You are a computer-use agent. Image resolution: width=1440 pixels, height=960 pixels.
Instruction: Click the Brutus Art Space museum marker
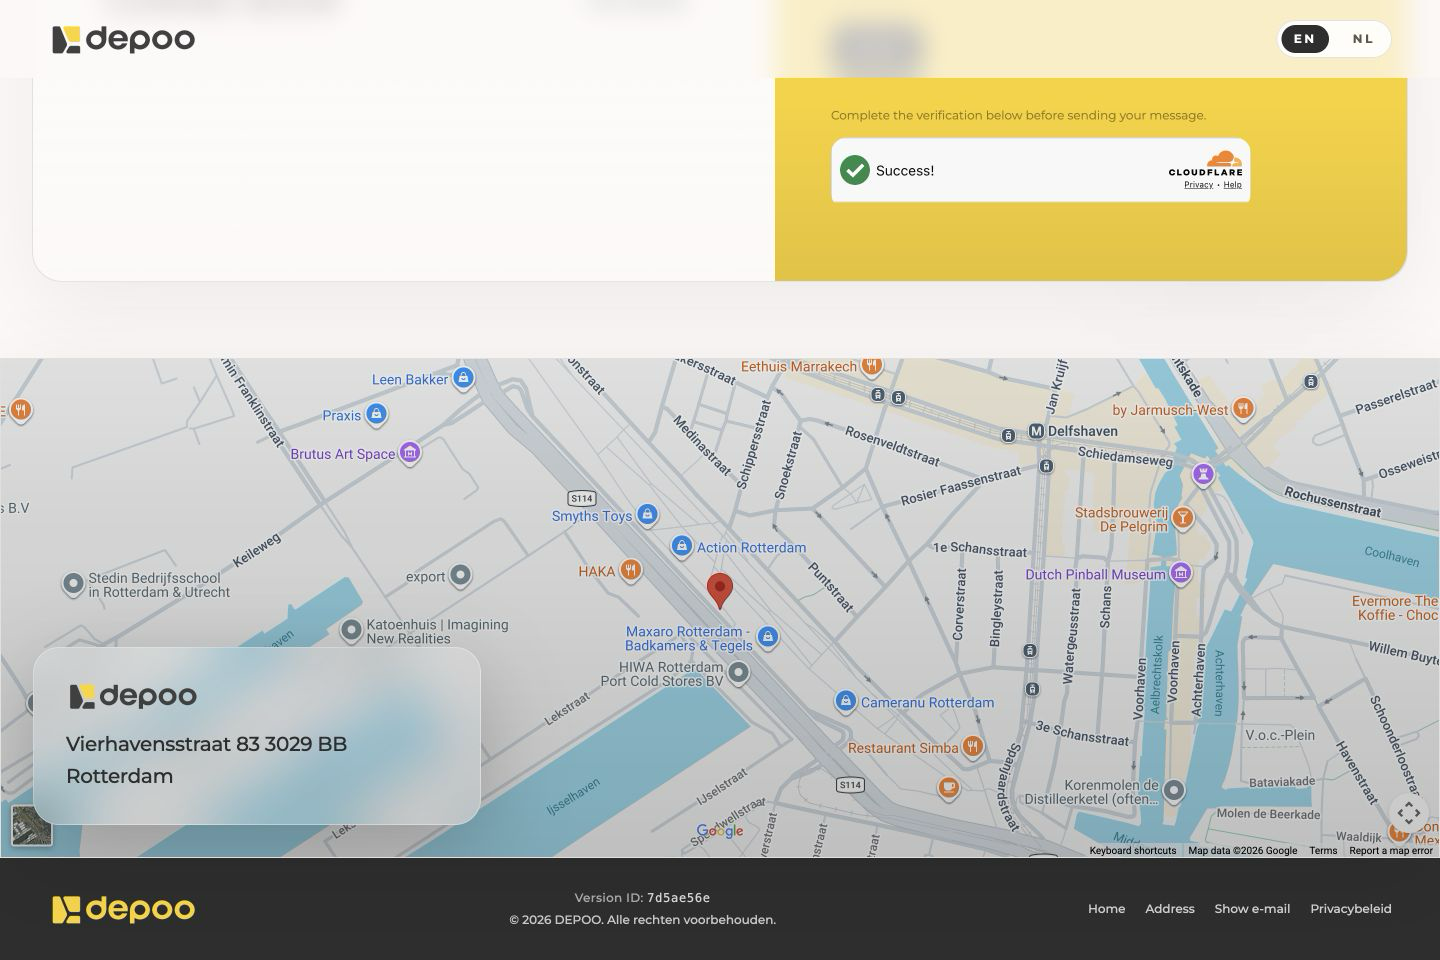pyautogui.click(x=409, y=453)
